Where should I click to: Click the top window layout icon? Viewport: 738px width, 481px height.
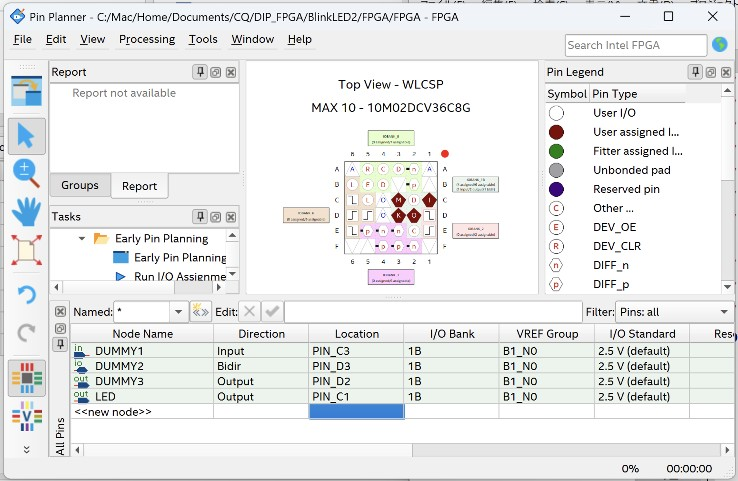[x=26, y=91]
